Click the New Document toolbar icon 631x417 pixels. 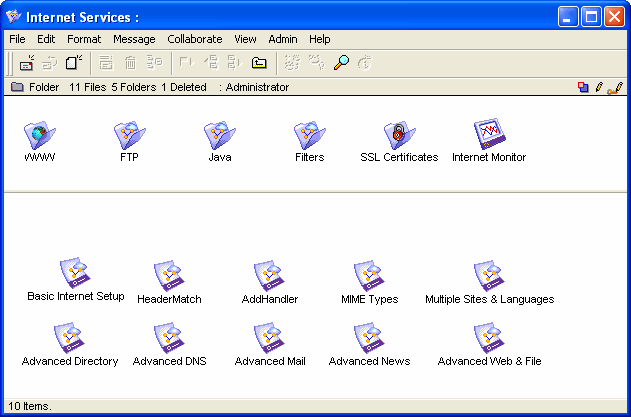click(74, 63)
